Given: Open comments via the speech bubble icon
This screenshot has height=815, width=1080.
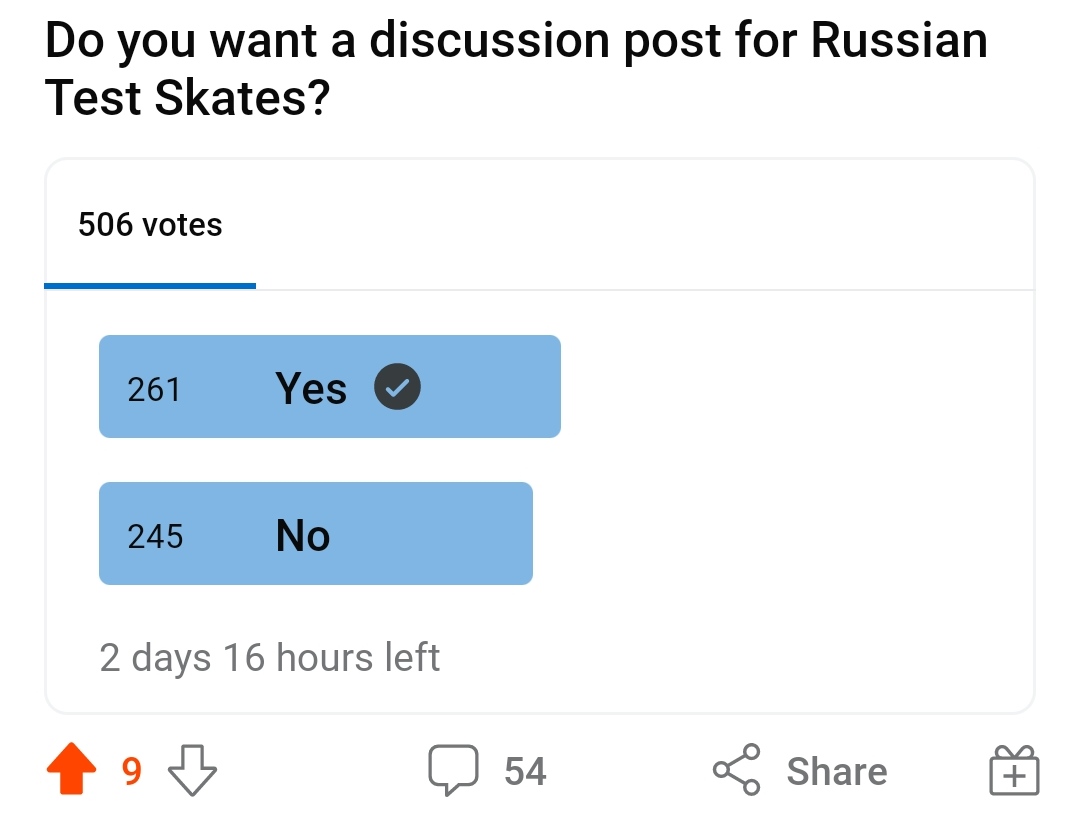Looking at the screenshot, I should [x=455, y=771].
